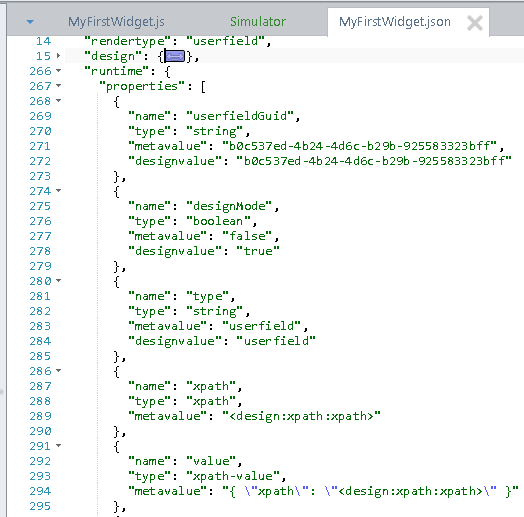Click the "userfield" rendertype value on line 14
Screen dimensions: 524x517
pyautogui.click(x=226, y=41)
